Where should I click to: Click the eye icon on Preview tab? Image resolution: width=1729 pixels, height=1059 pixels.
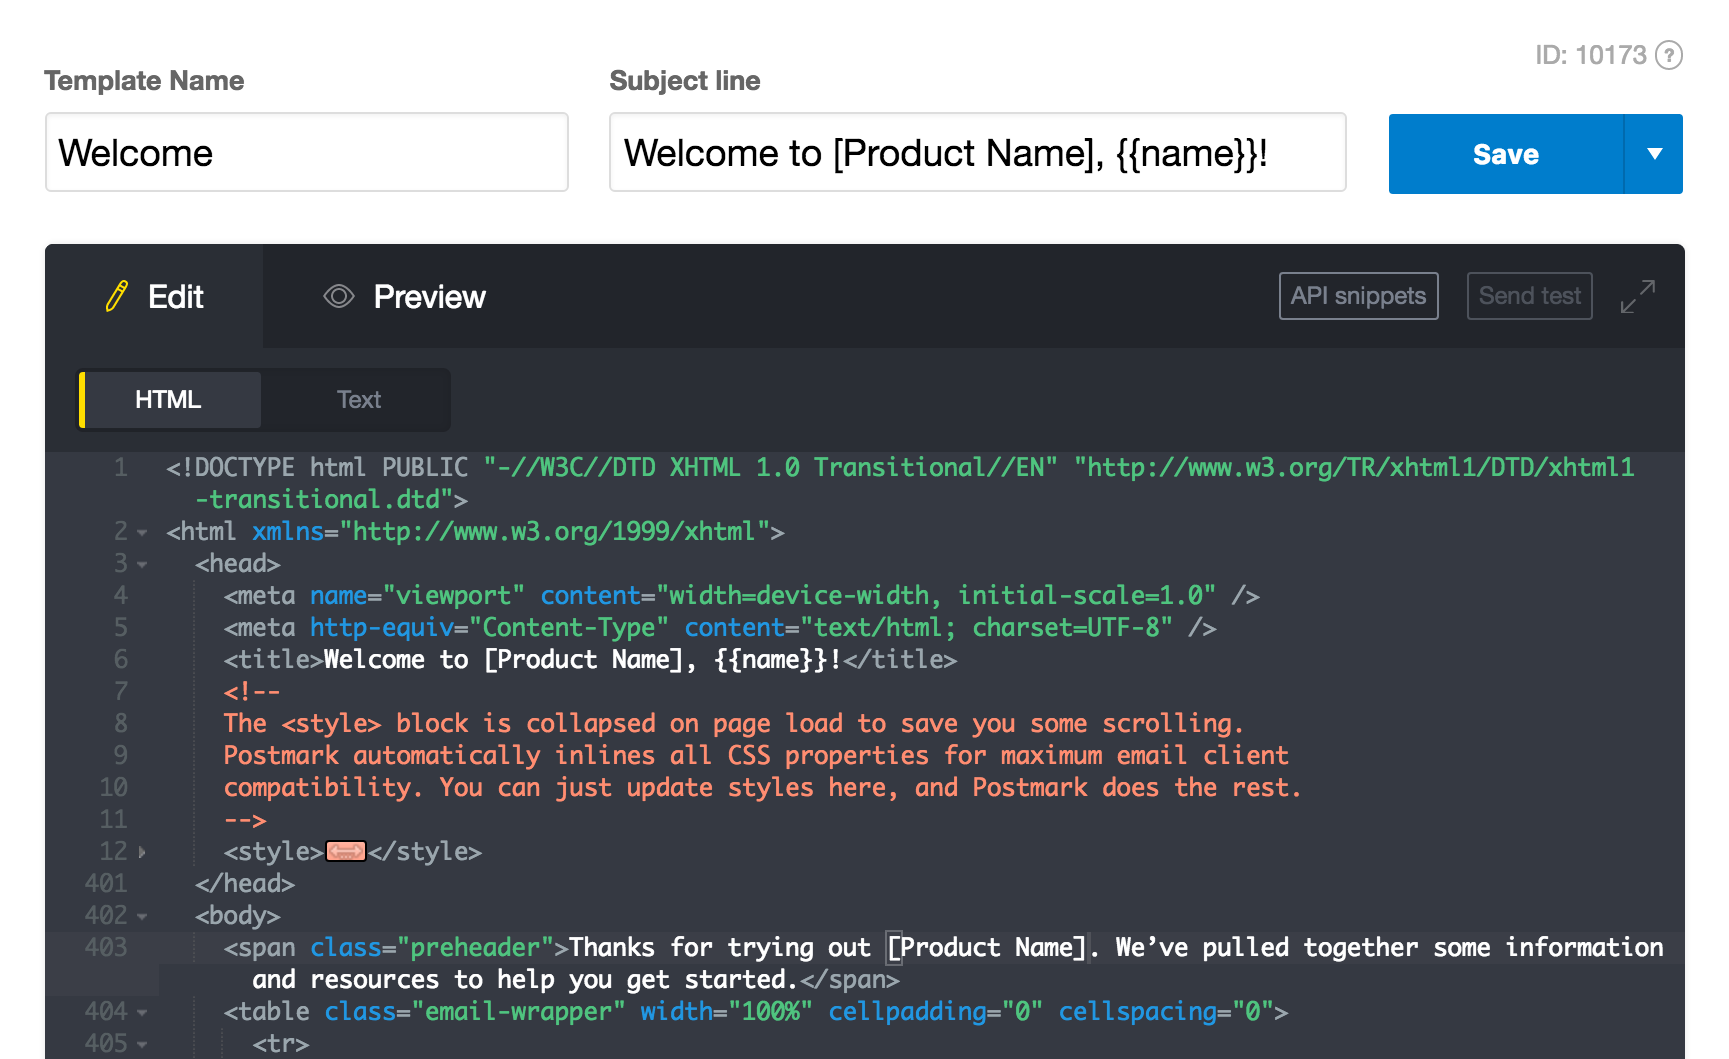pos(339,296)
